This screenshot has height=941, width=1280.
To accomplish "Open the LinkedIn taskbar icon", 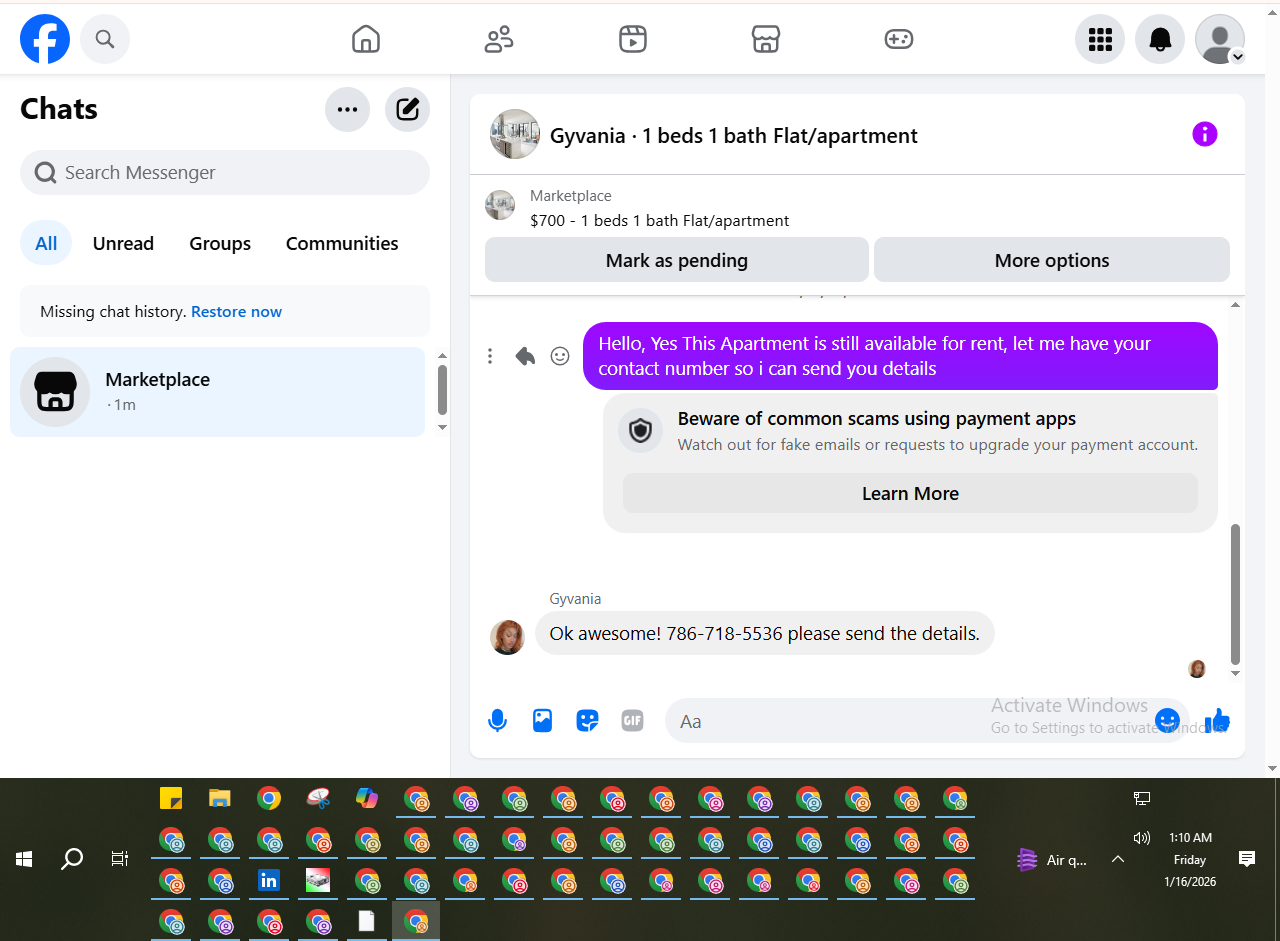I will point(269,880).
